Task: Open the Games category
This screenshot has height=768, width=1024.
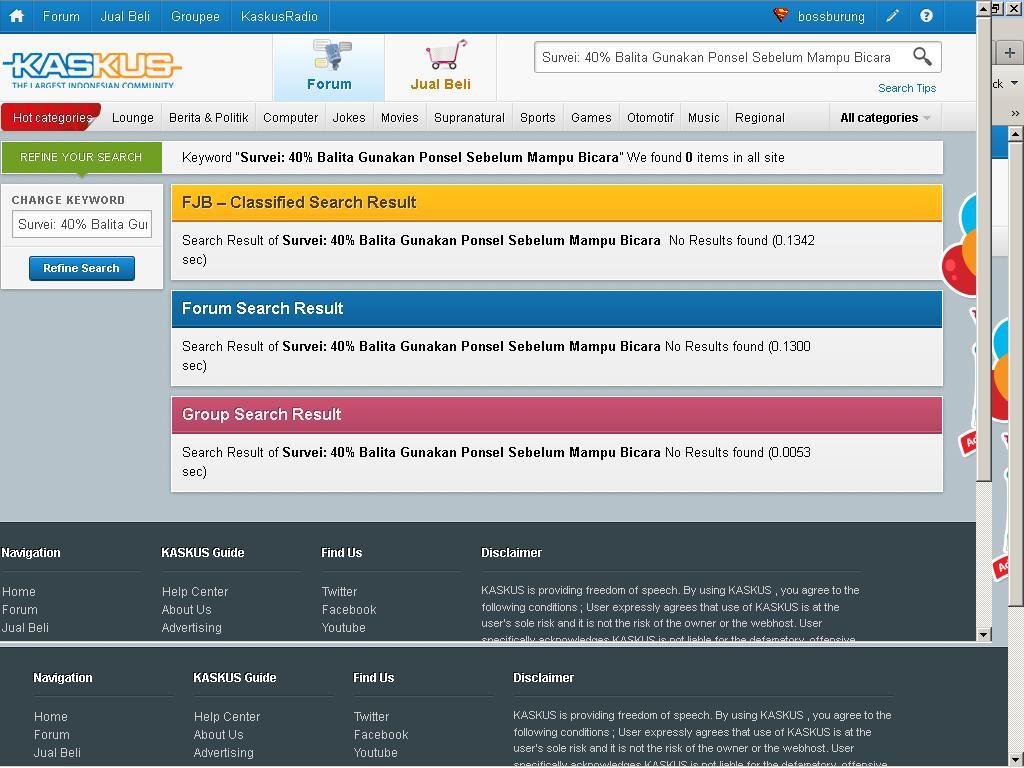Action: 591,118
